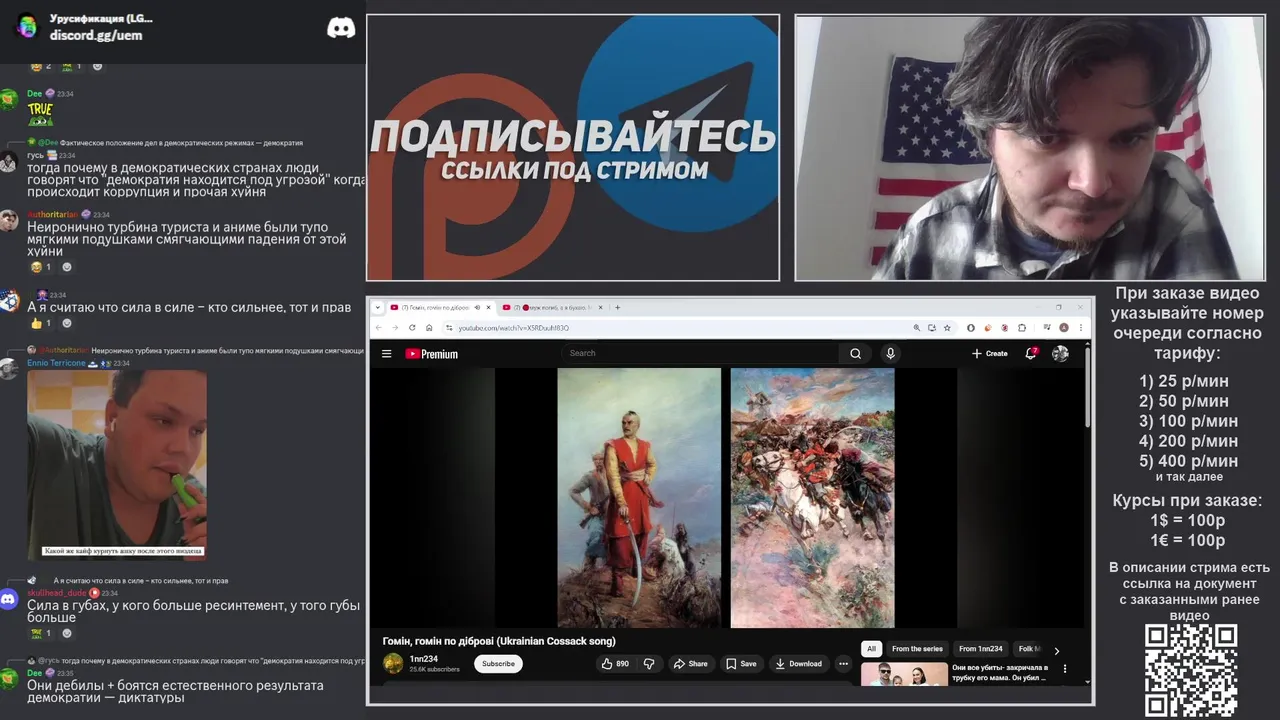Viewport: 1280px width, 720px height.
Task: Open YouTube guide hamburger menu
Action: tap(386, 353)
